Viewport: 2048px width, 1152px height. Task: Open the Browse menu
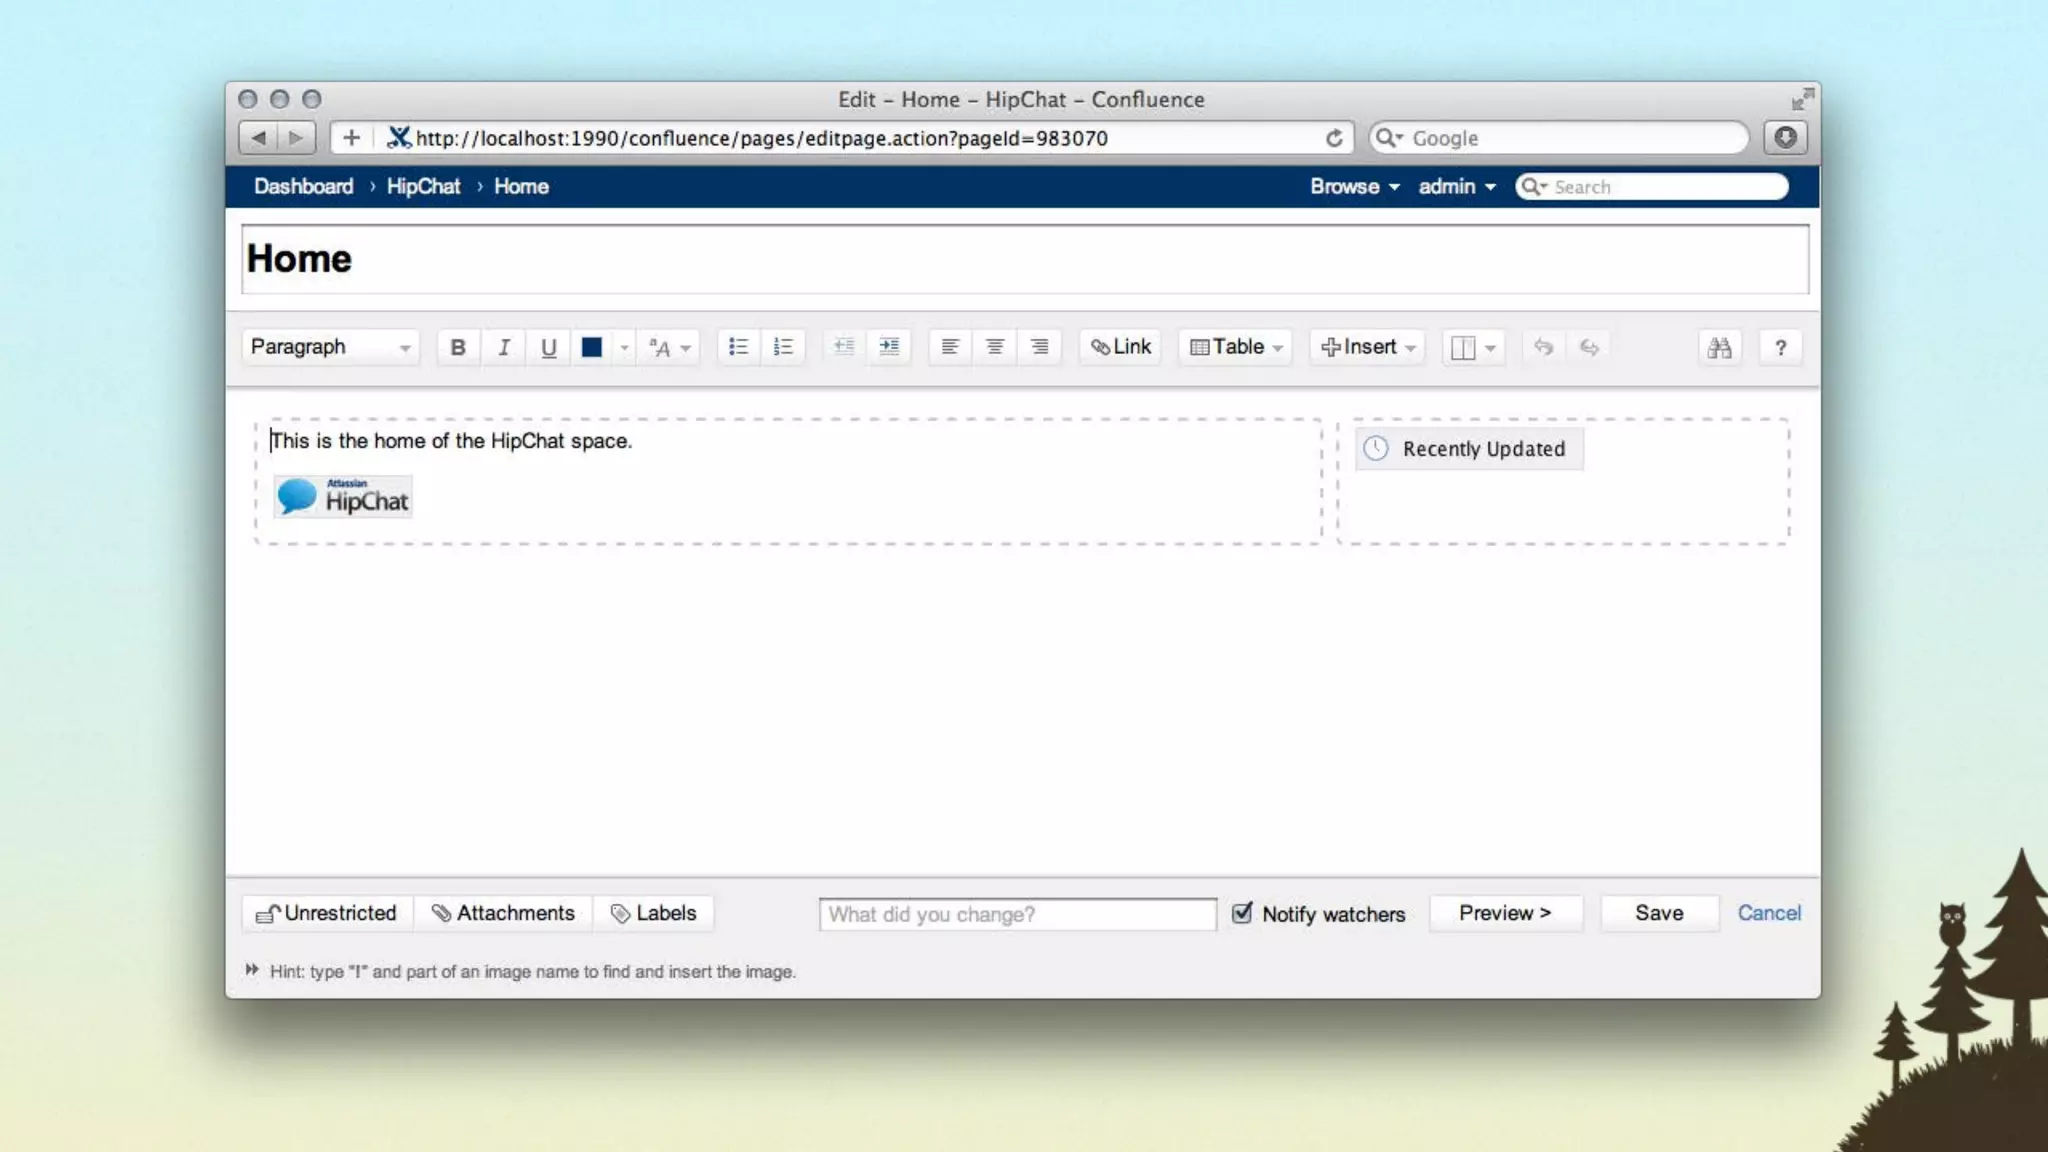click(1354, 187)
